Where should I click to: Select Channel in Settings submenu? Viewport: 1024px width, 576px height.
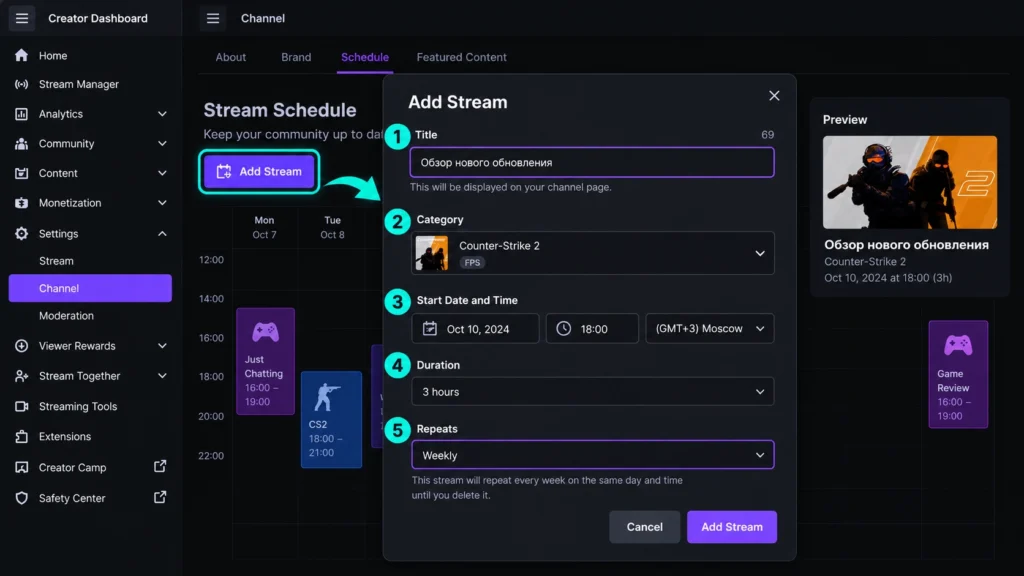[x=90, y=288]
